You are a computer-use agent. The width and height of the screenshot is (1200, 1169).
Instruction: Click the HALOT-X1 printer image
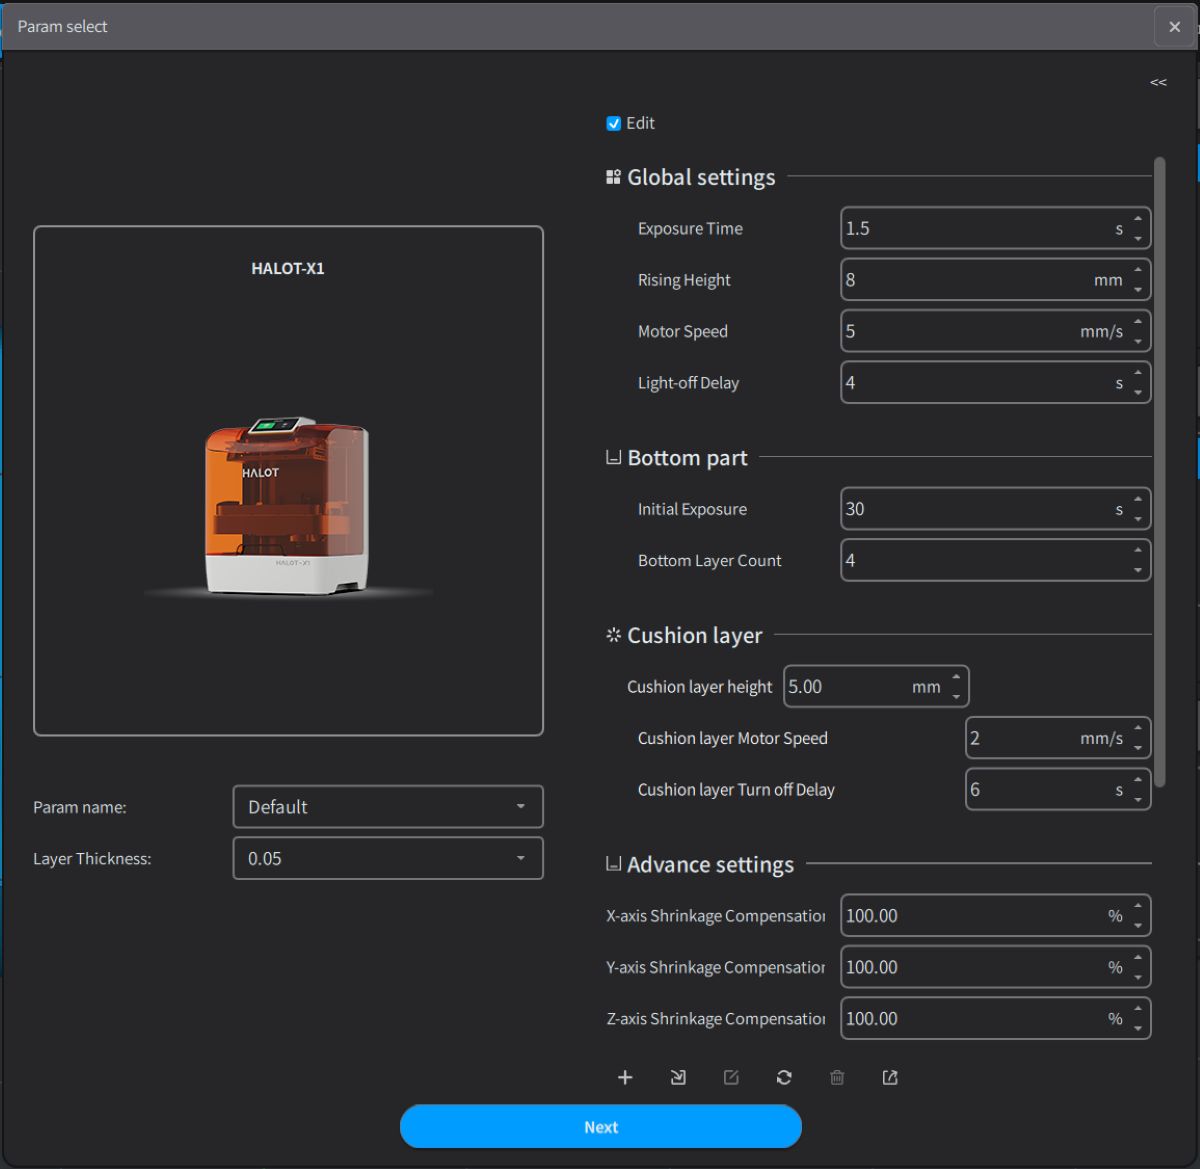[287, 507]
